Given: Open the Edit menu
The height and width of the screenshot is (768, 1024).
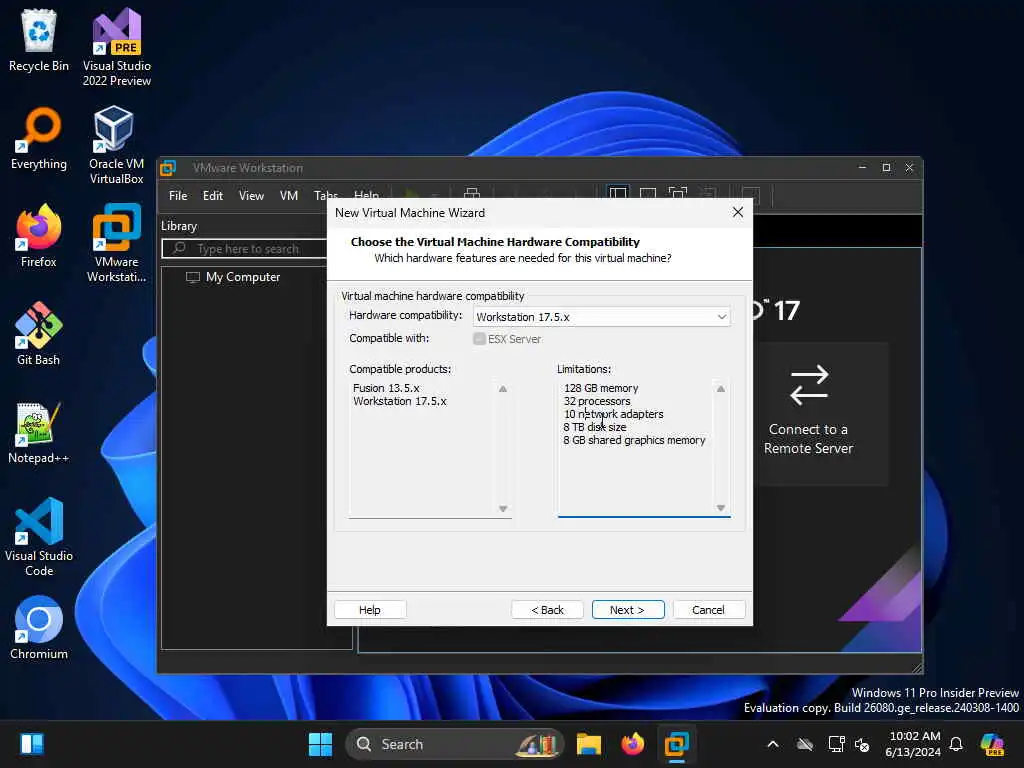Looking at the screenshot, I should click(212, 195).
